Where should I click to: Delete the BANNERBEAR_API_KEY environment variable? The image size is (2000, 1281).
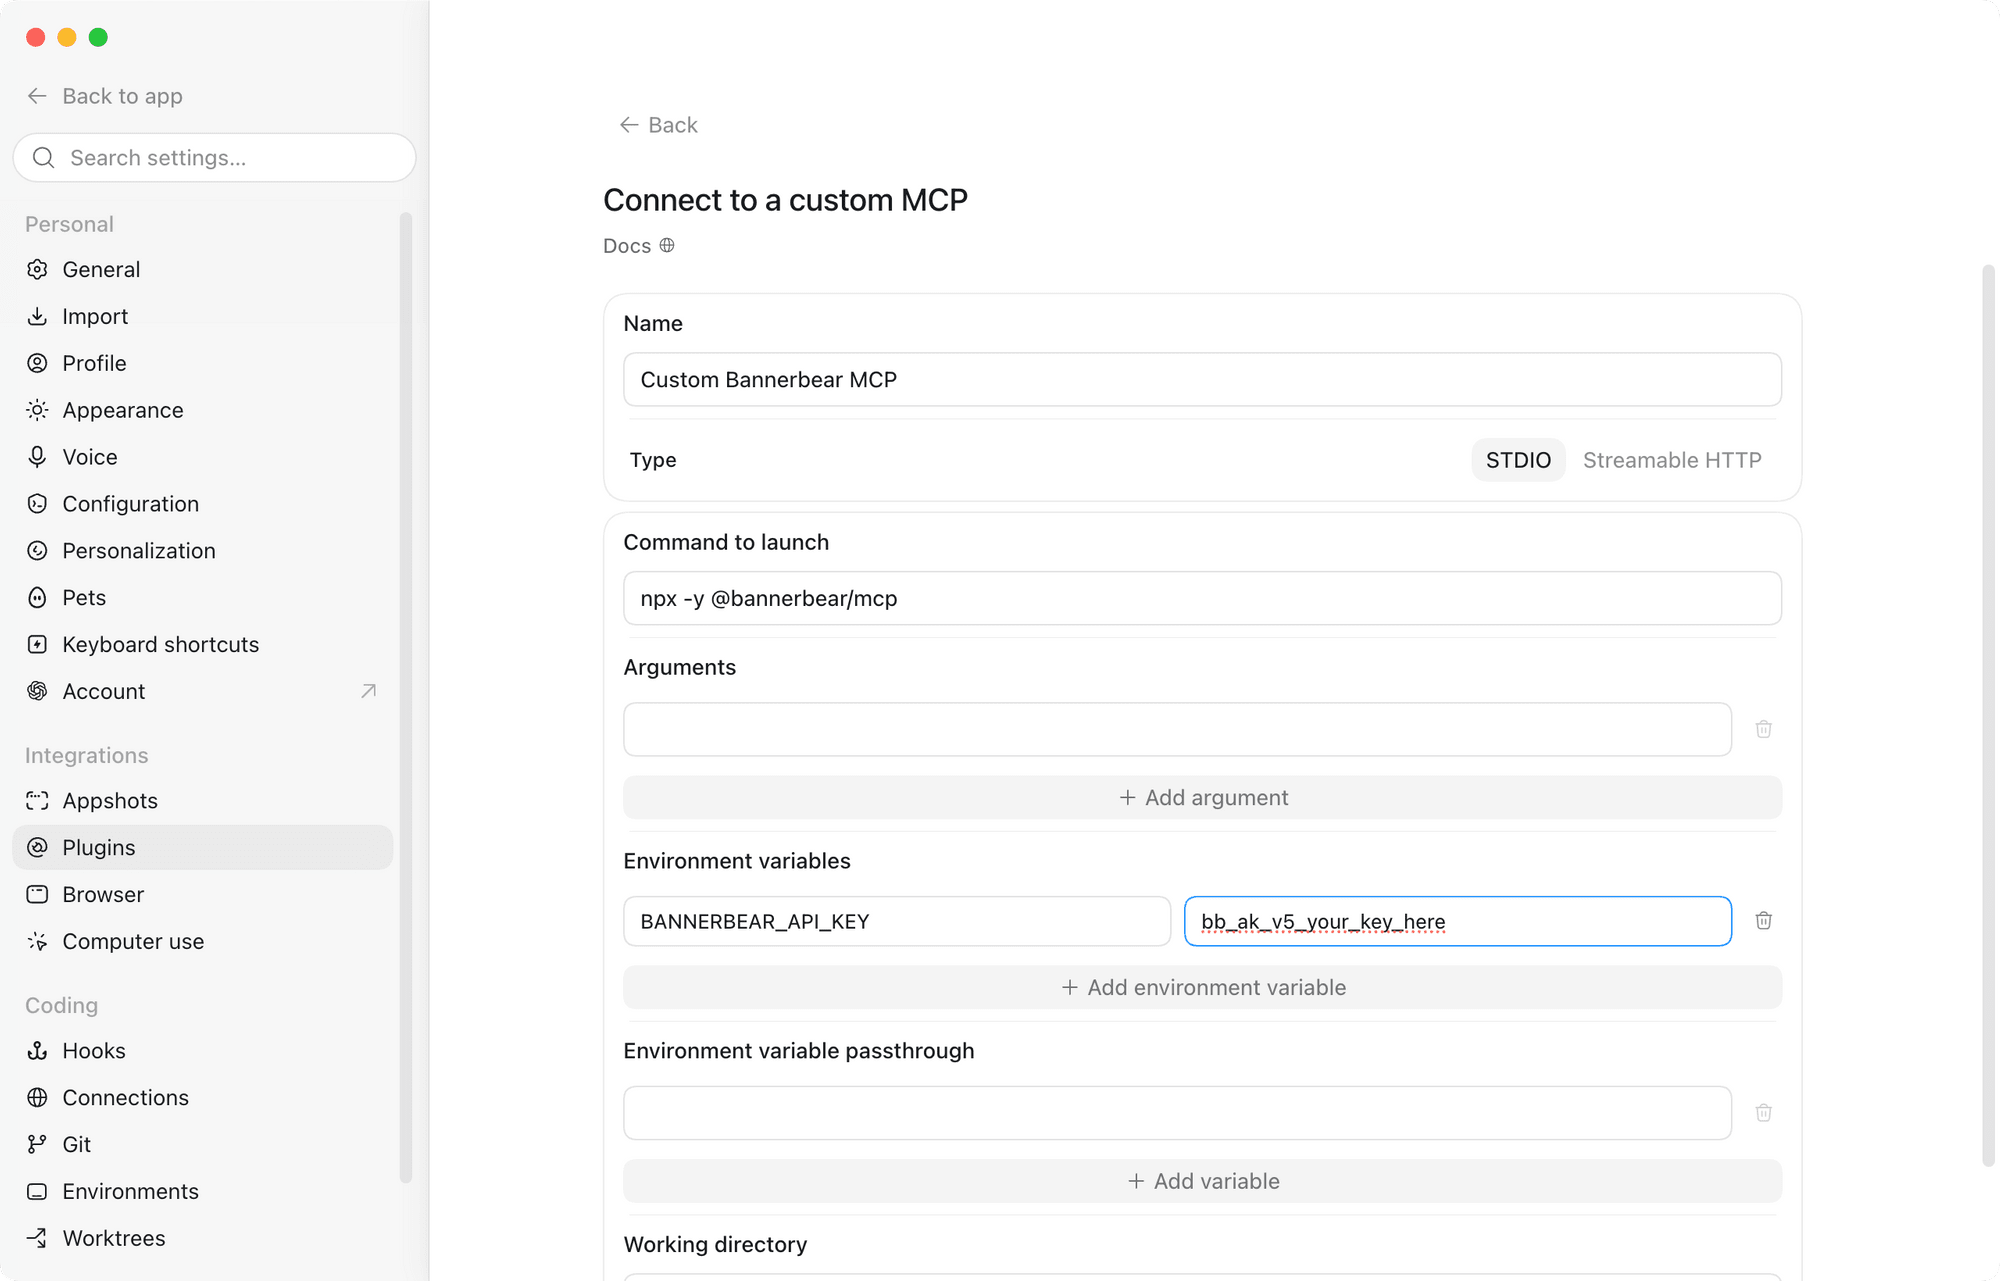pyautogui.click(x=1763, y=920)
